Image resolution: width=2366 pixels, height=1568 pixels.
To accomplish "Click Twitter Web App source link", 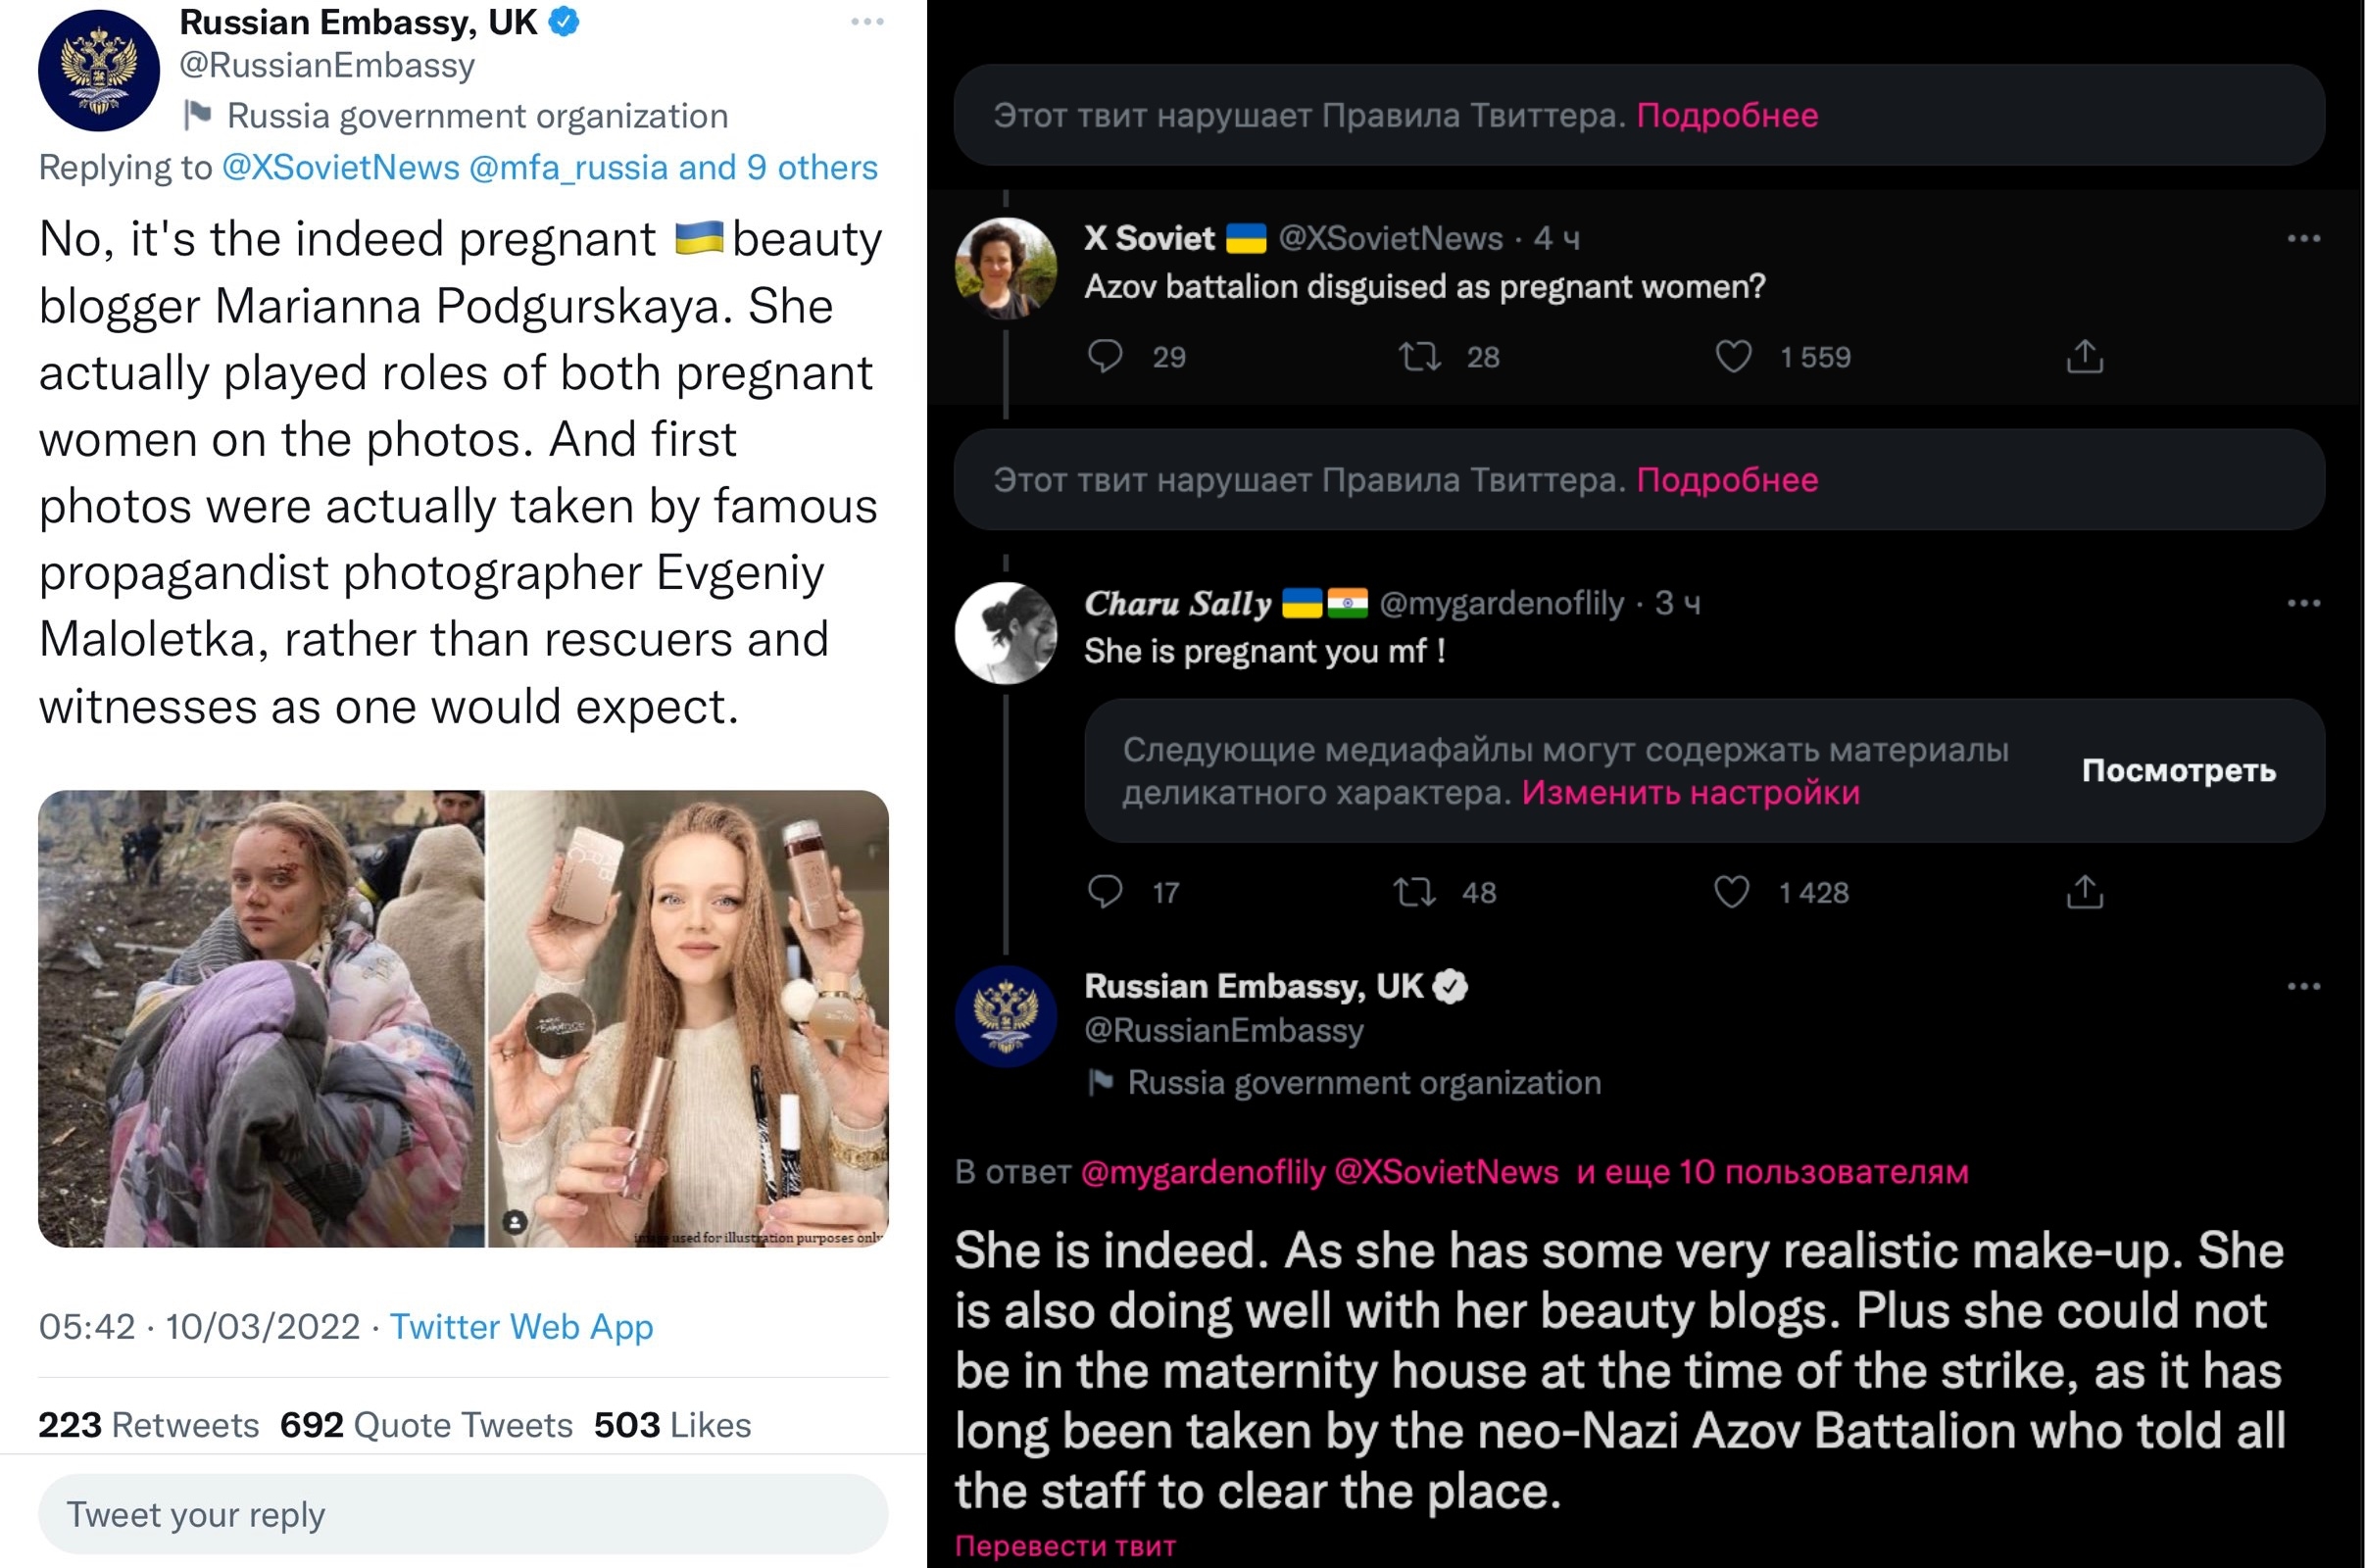I will coord(521,1326).
